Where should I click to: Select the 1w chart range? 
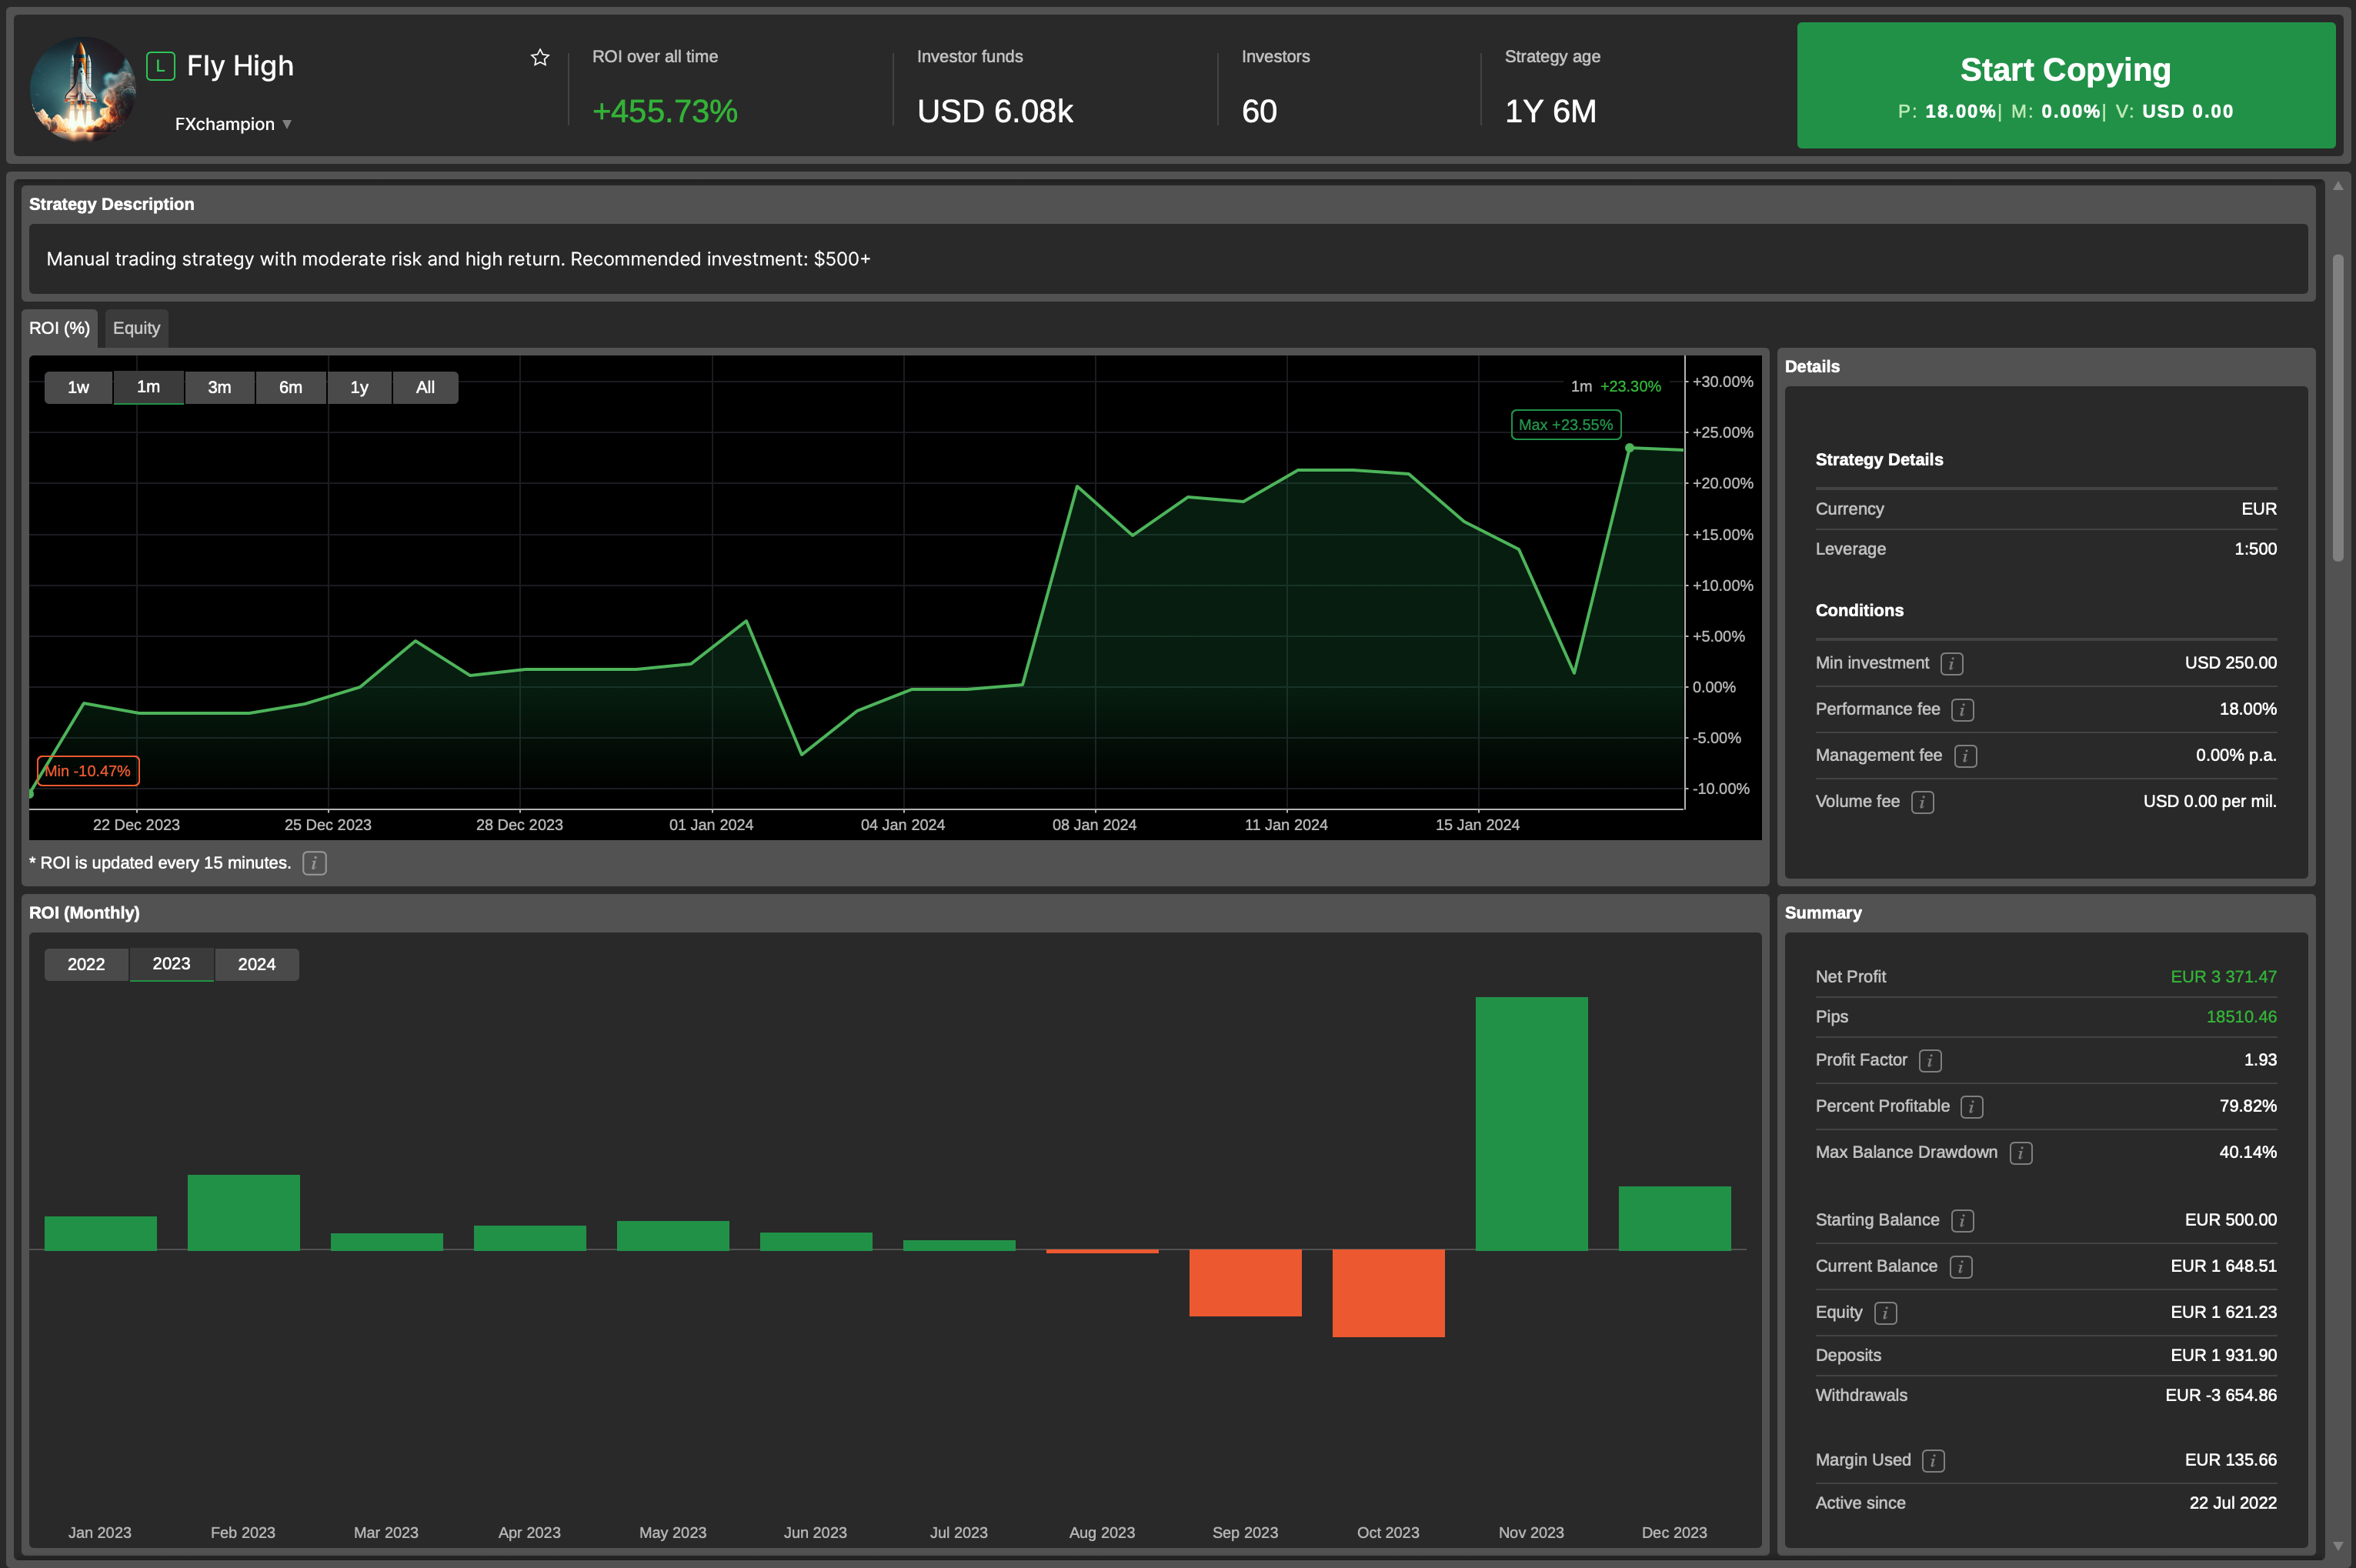click(78, 387)
